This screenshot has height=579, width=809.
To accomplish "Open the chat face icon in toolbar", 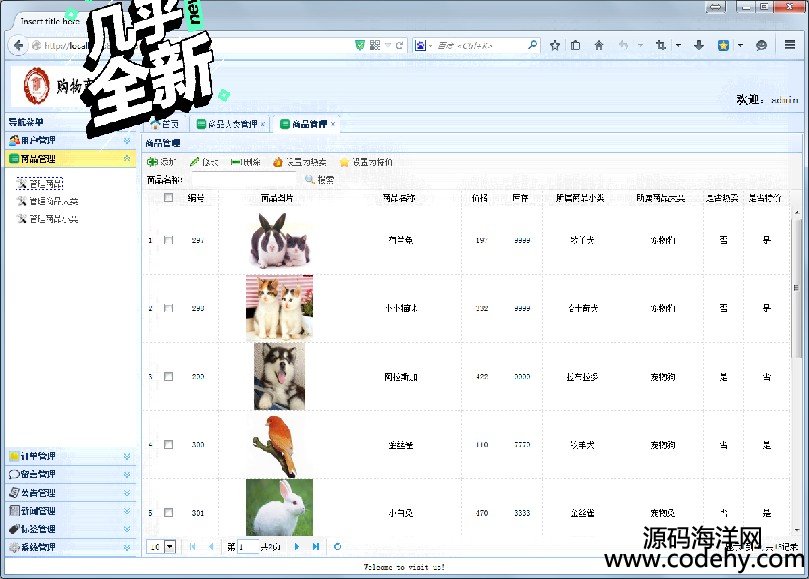I will (x=761, y=45).
